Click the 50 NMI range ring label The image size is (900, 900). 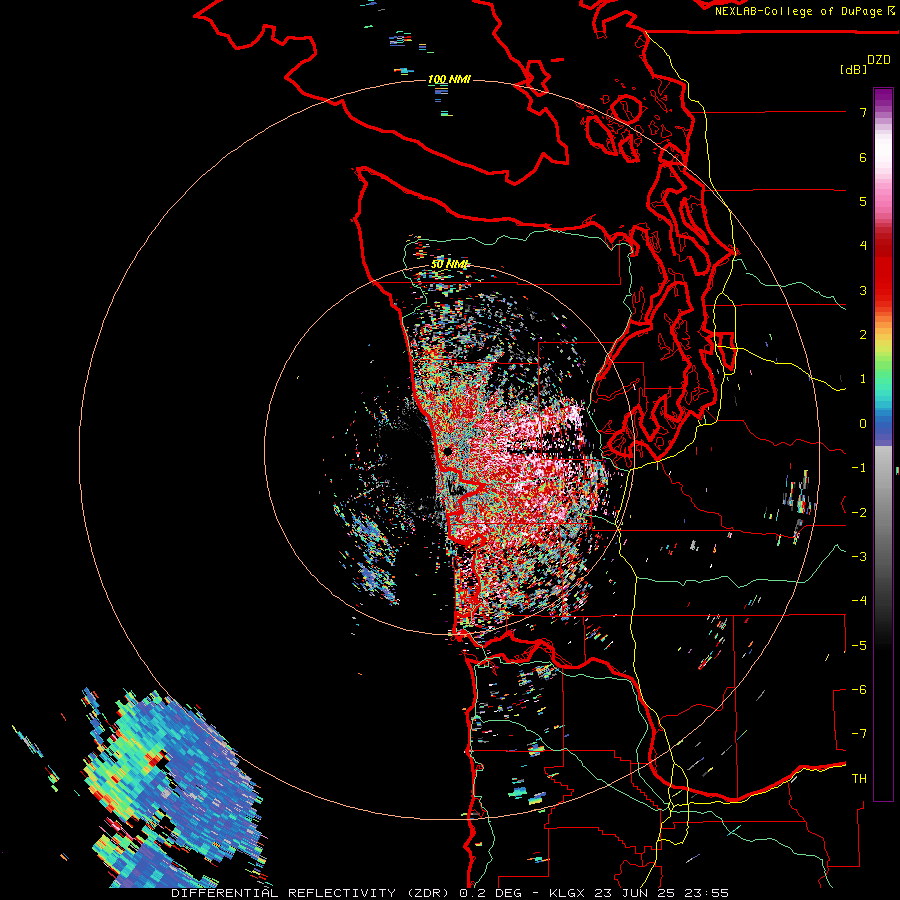(x=450, y=264)
